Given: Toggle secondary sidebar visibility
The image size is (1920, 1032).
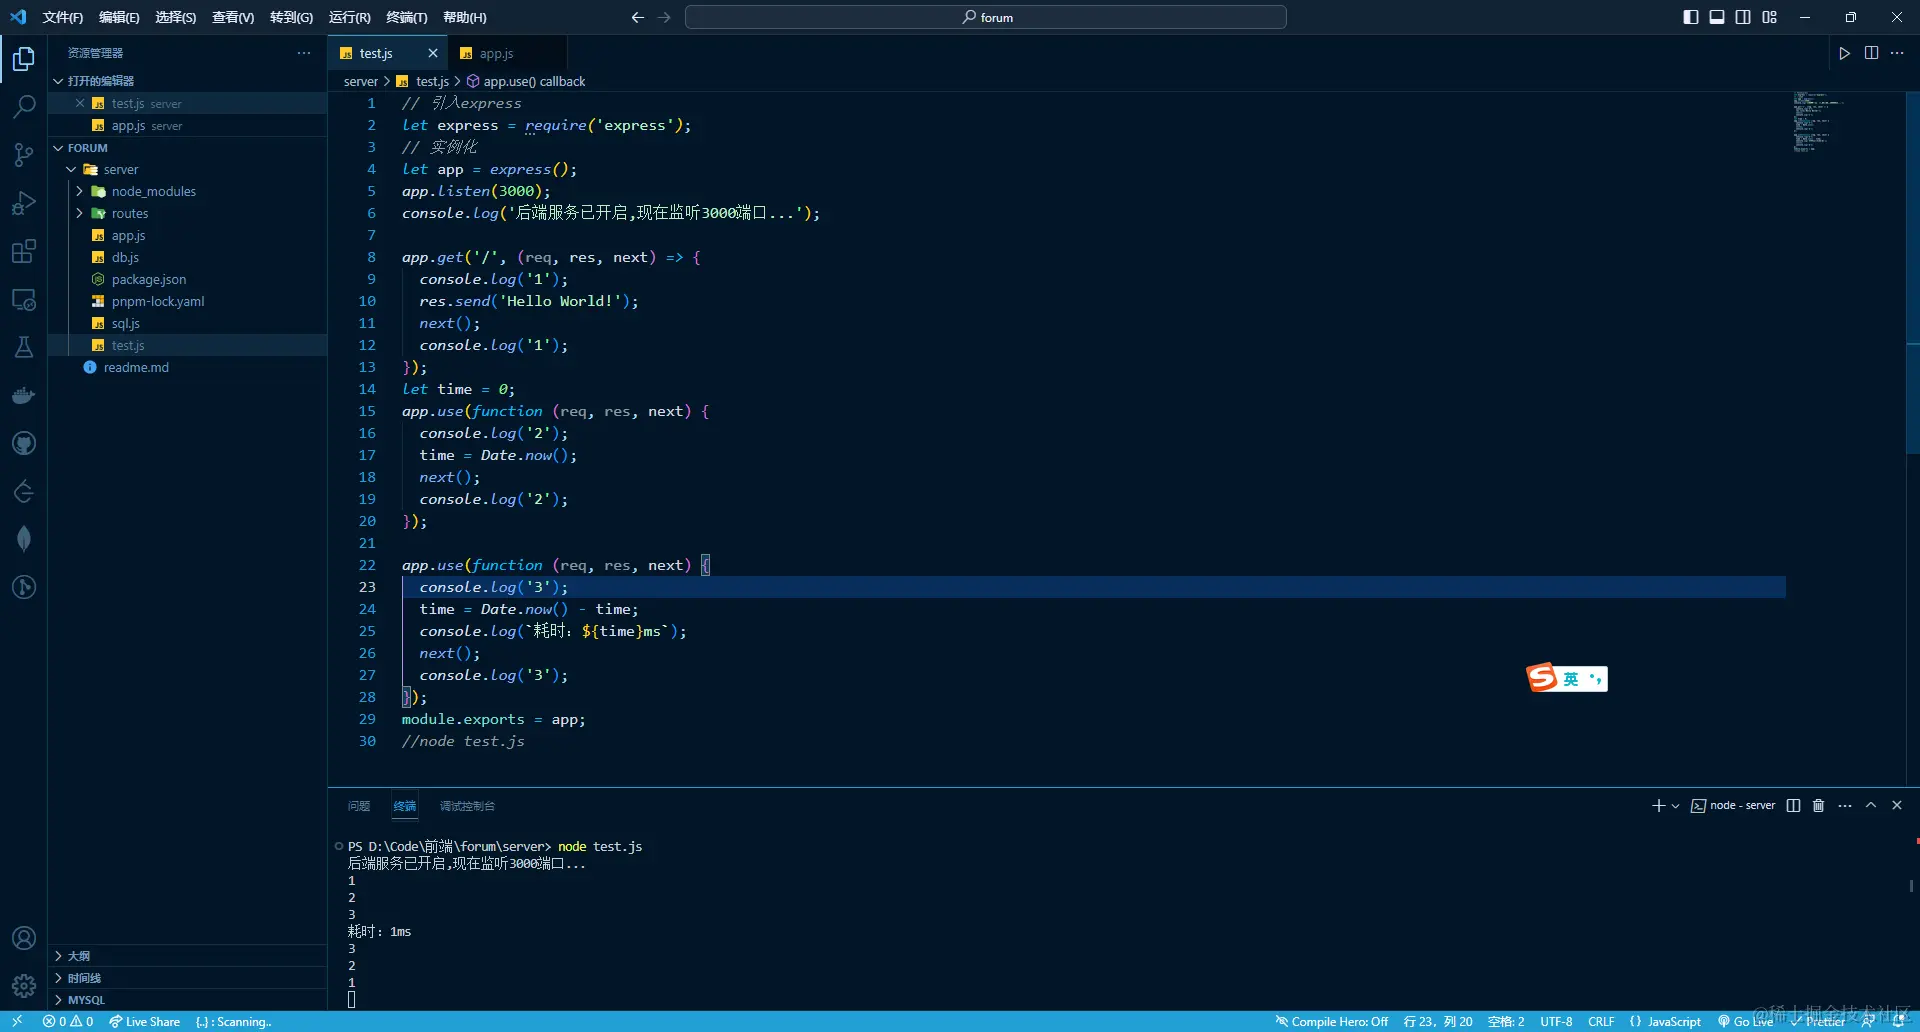Looking at the screenshot, I should click(1743, 17).
